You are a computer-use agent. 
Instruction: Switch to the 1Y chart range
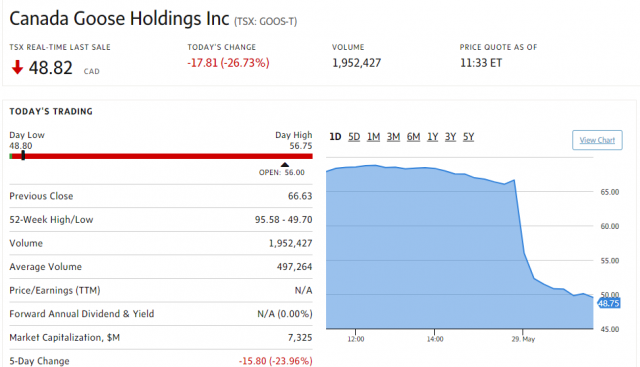(432, 137)
